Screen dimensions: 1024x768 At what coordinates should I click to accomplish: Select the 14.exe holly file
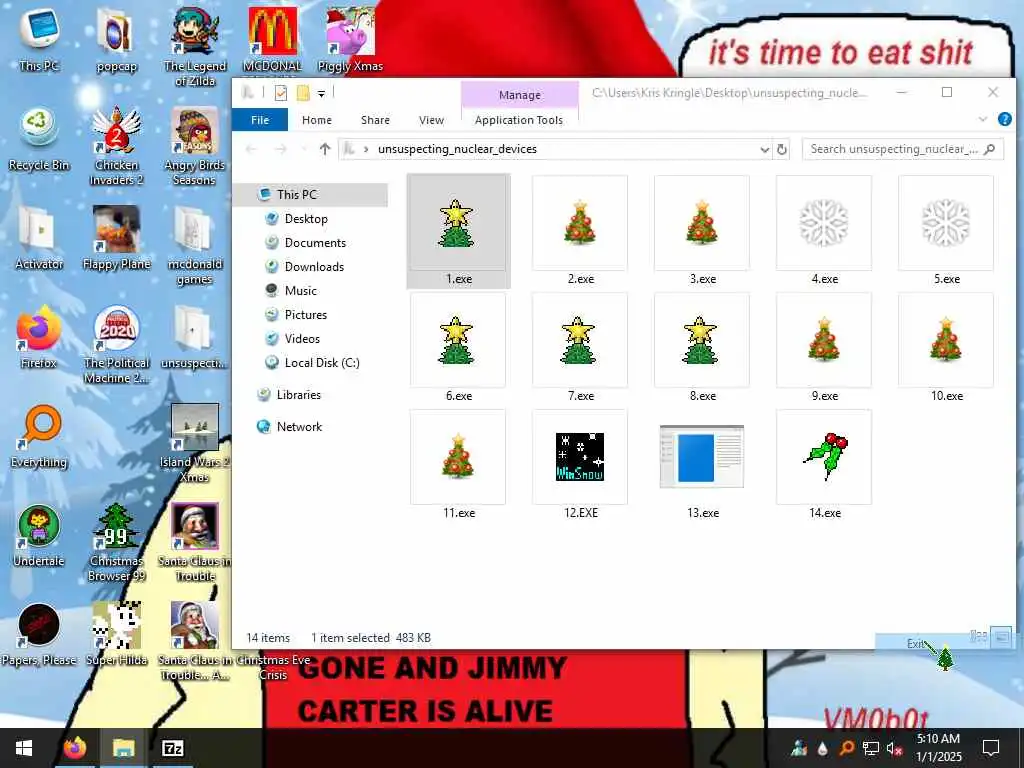coord(824,464)
